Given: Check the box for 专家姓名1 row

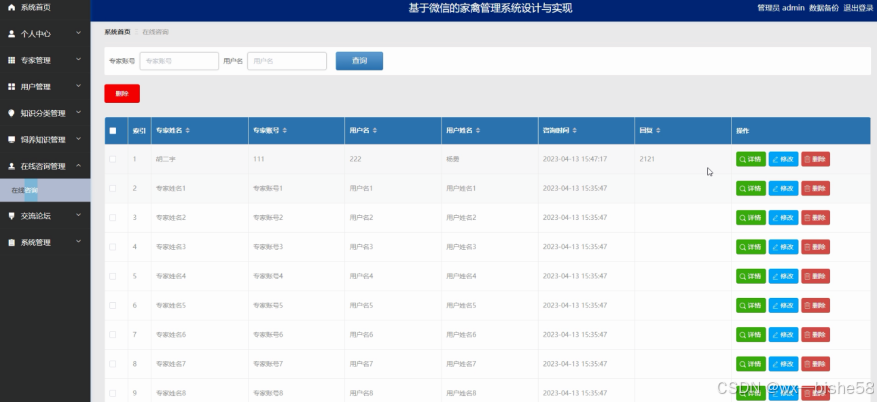Looking at the screenshot, I should point(113,188).
